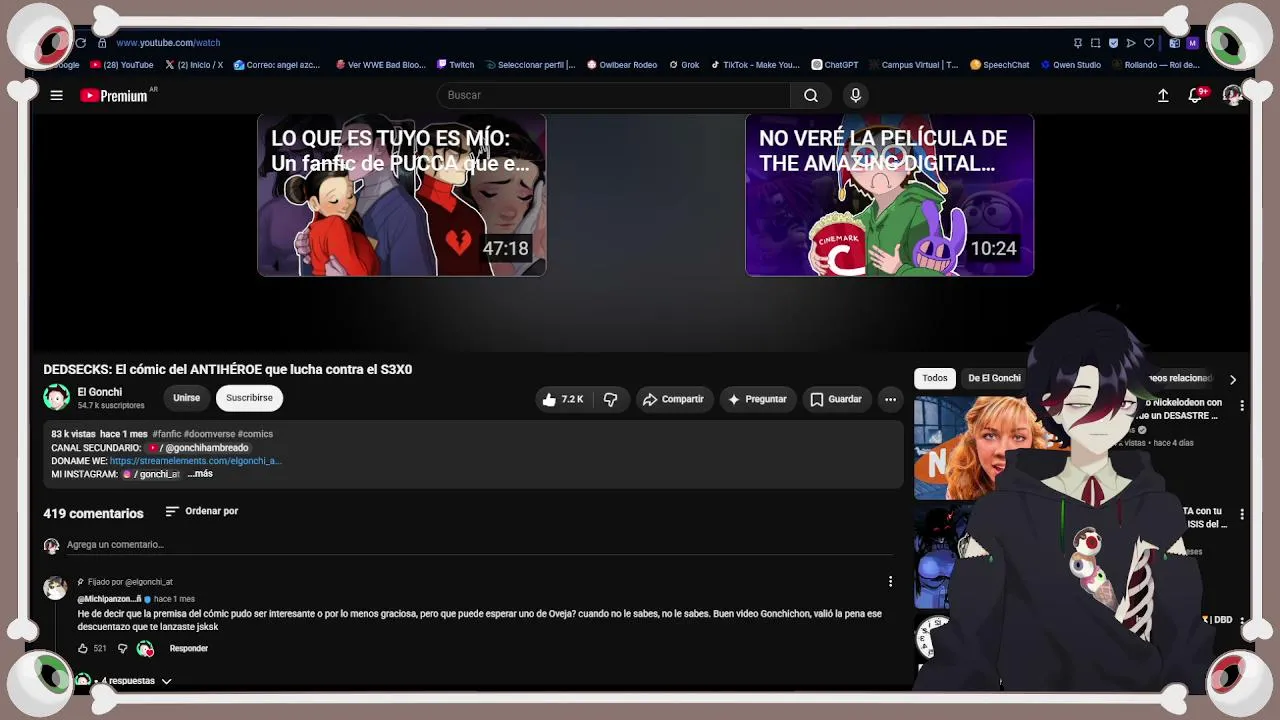Click the browser address bar URL

pos(168,43)
